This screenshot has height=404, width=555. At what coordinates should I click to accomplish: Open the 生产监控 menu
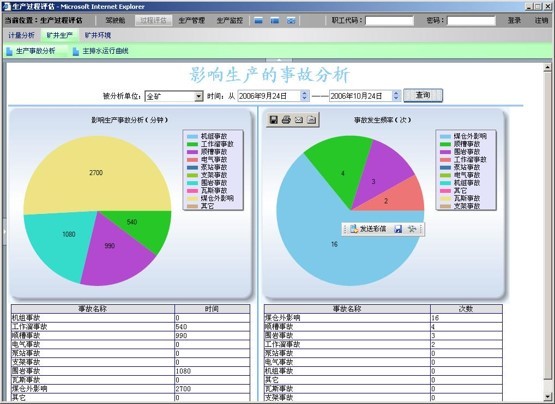pyautogui.click(x=230, y=21)
